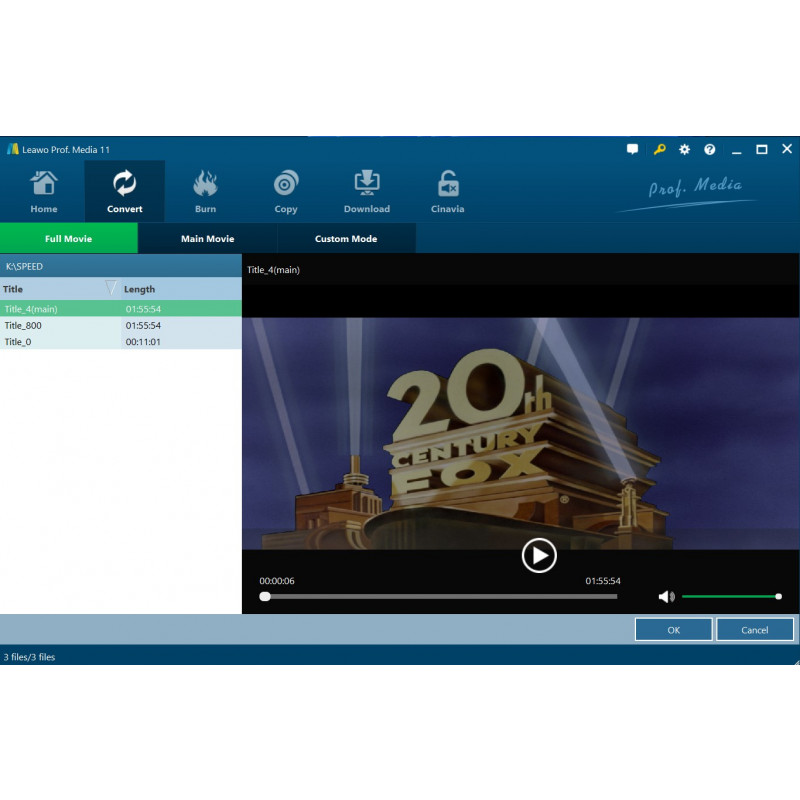This screenshot has height=800, width=800.
Task: Click the 01:55:54 length of Title_800
Action: click(x=143, y=326)
